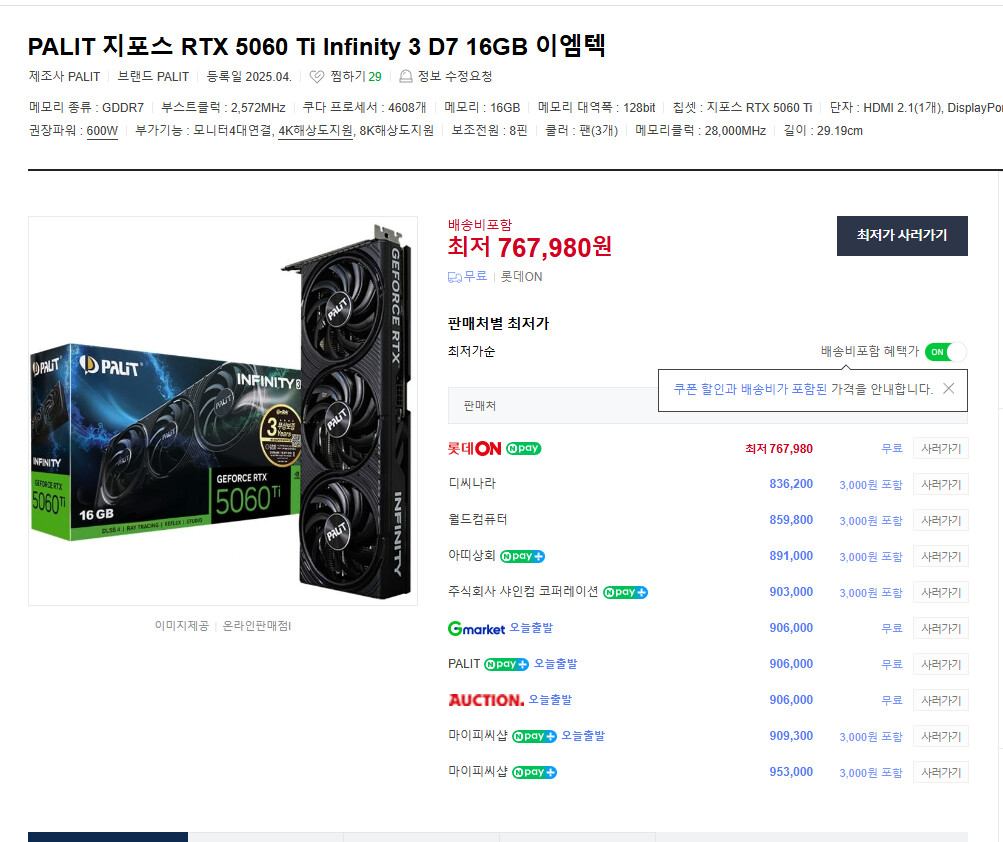Click the 최저가 사러가기 button

coord(902,235)
